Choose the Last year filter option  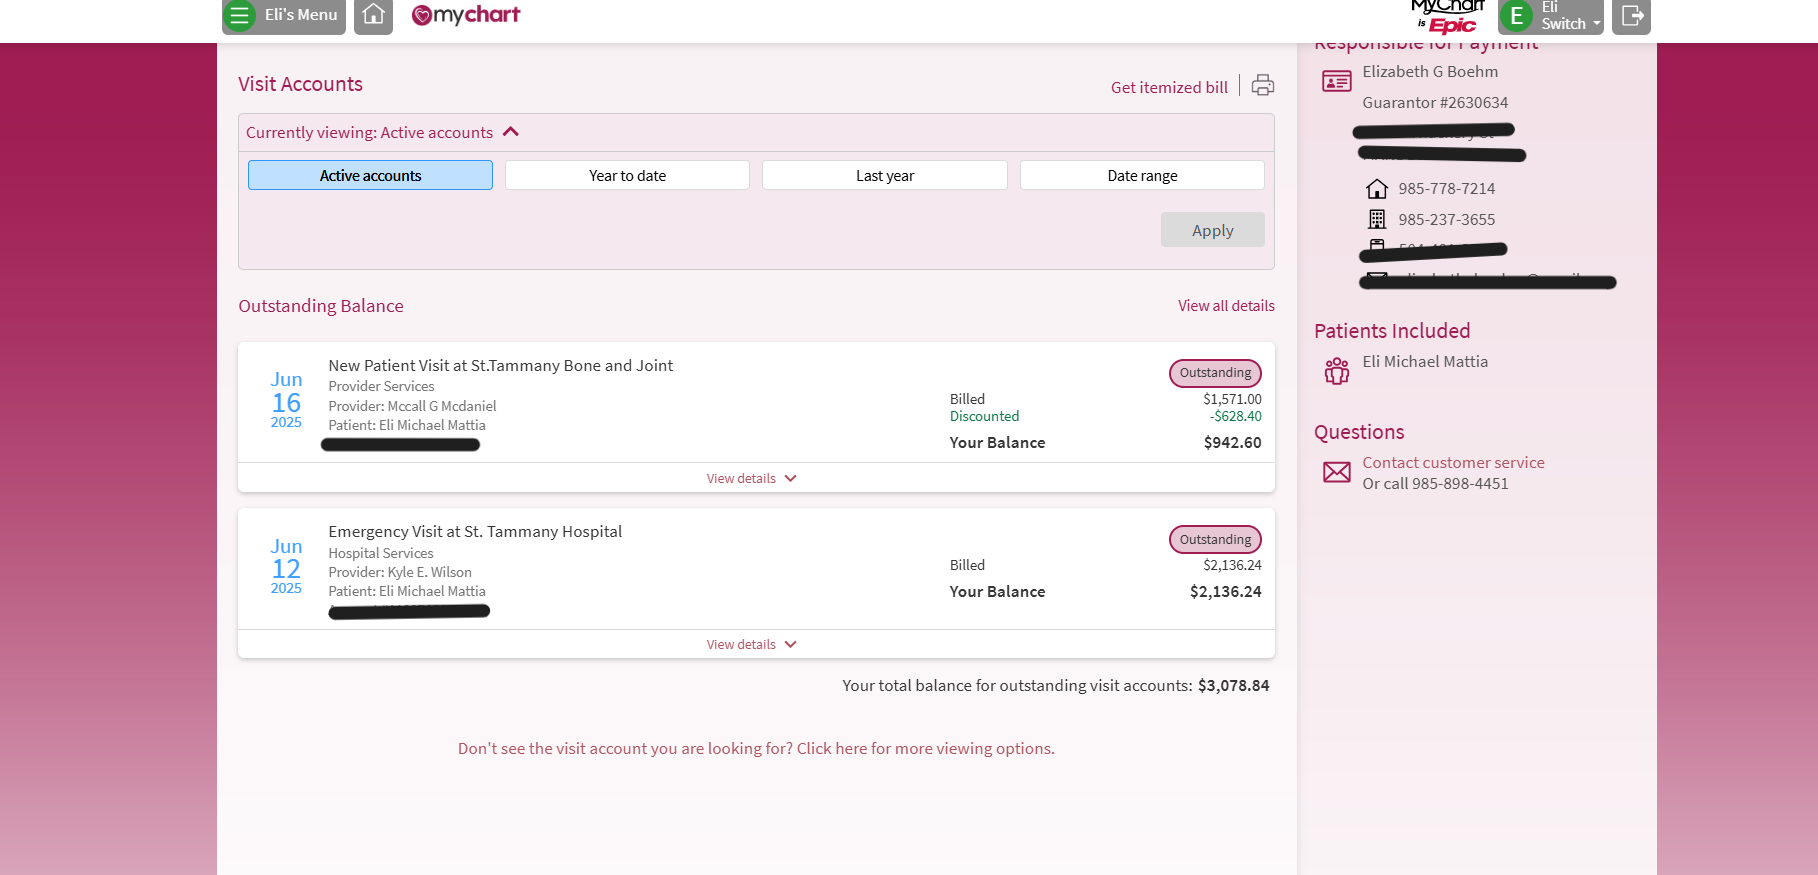(884, 175)
